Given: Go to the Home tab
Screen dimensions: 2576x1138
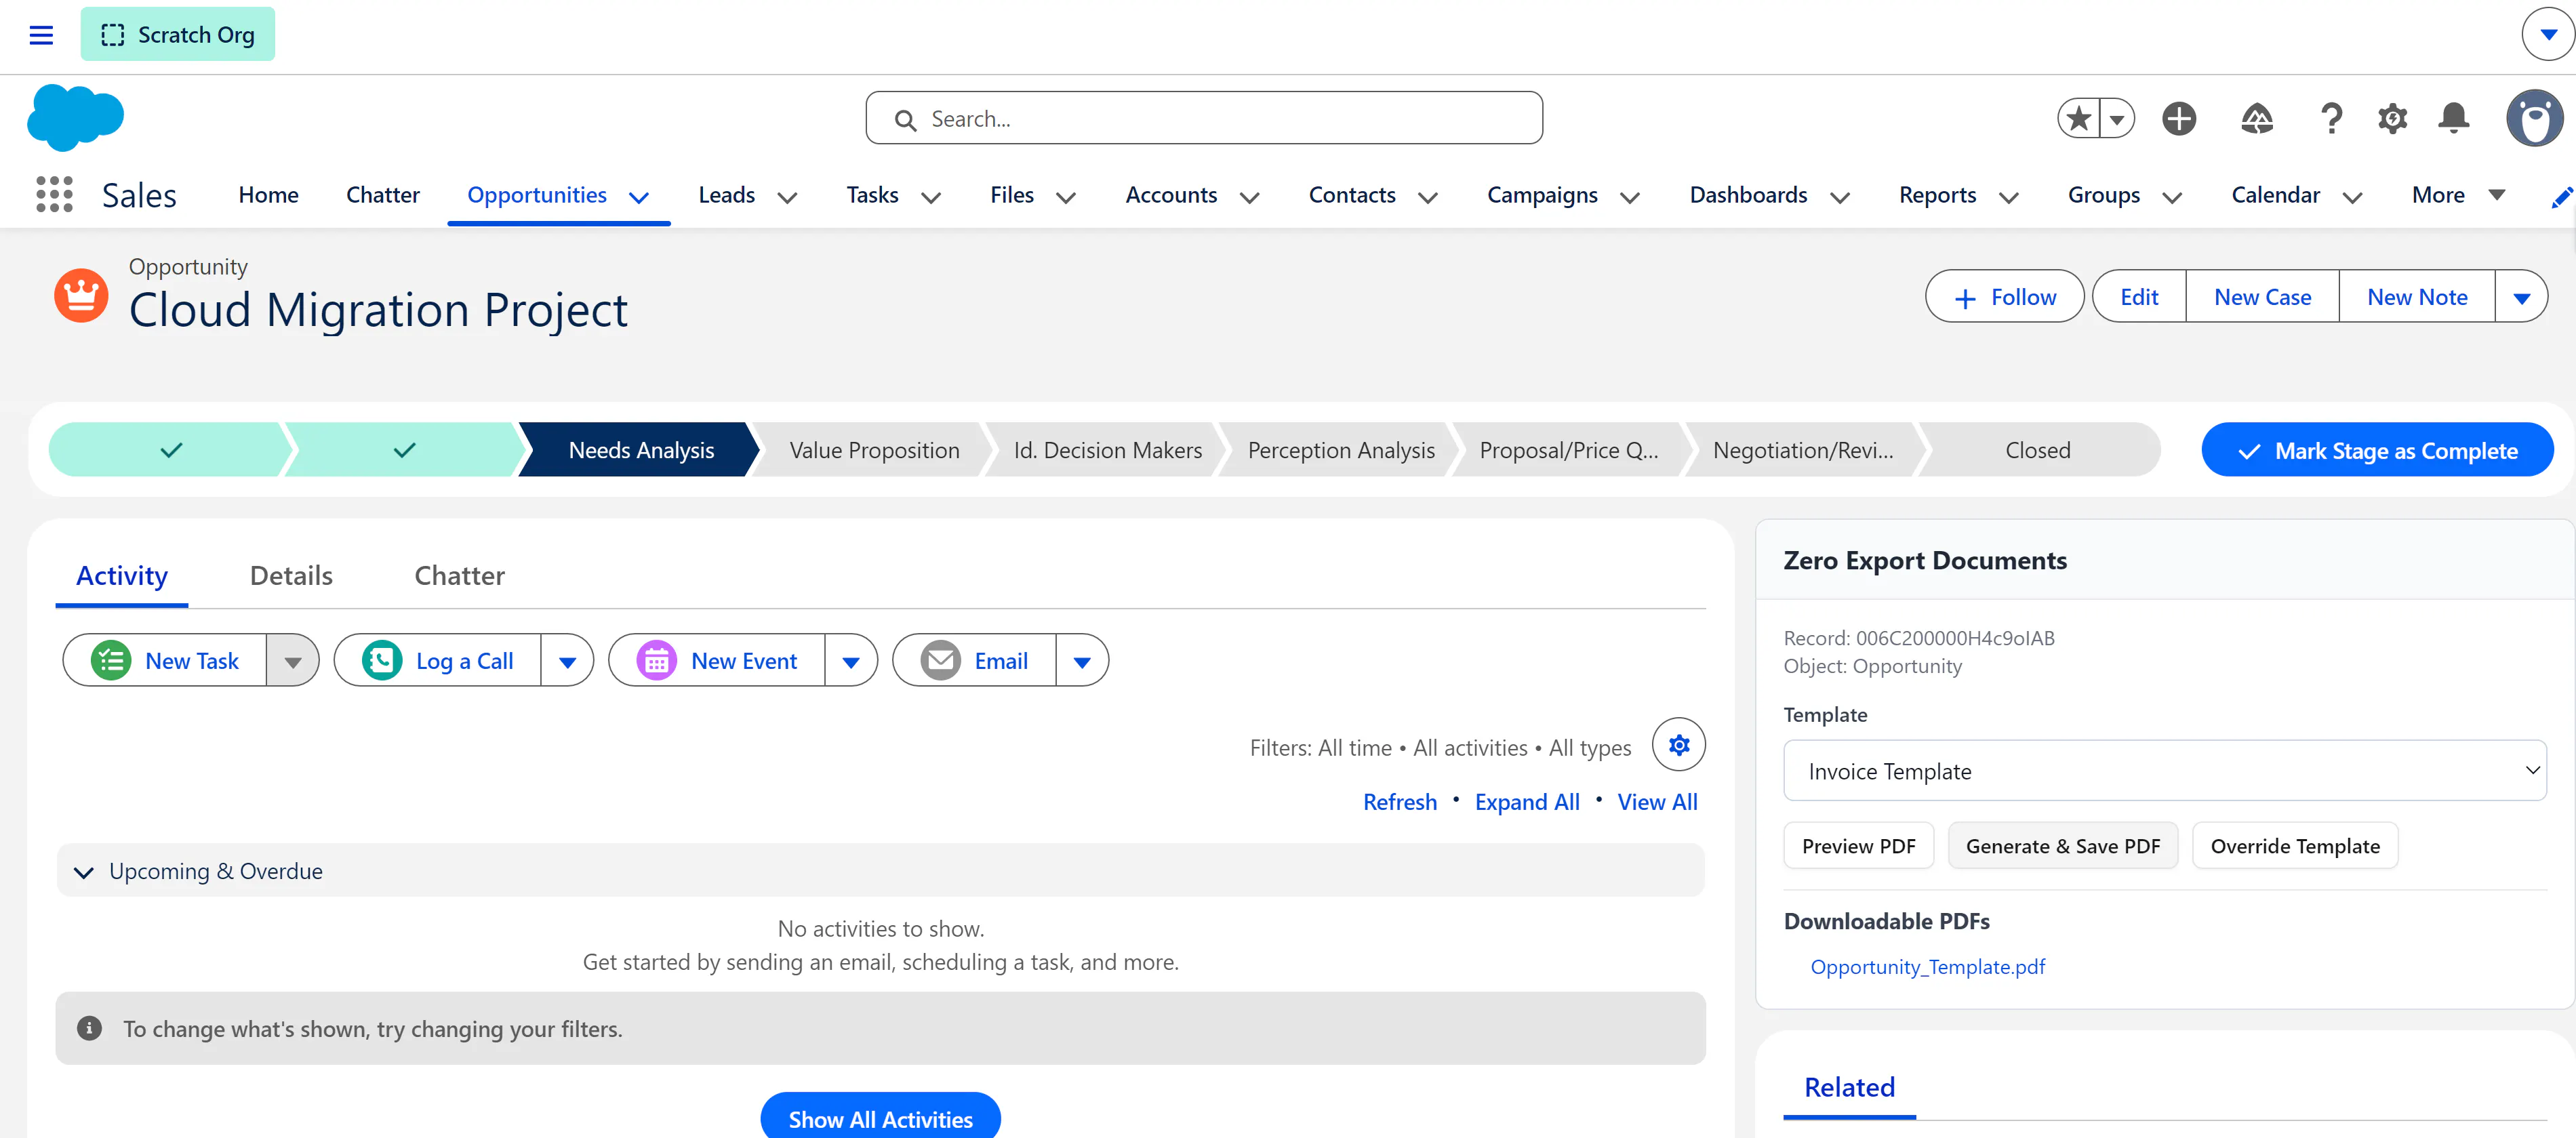Looking at the screenshot, I should click(x=268, y=195).
